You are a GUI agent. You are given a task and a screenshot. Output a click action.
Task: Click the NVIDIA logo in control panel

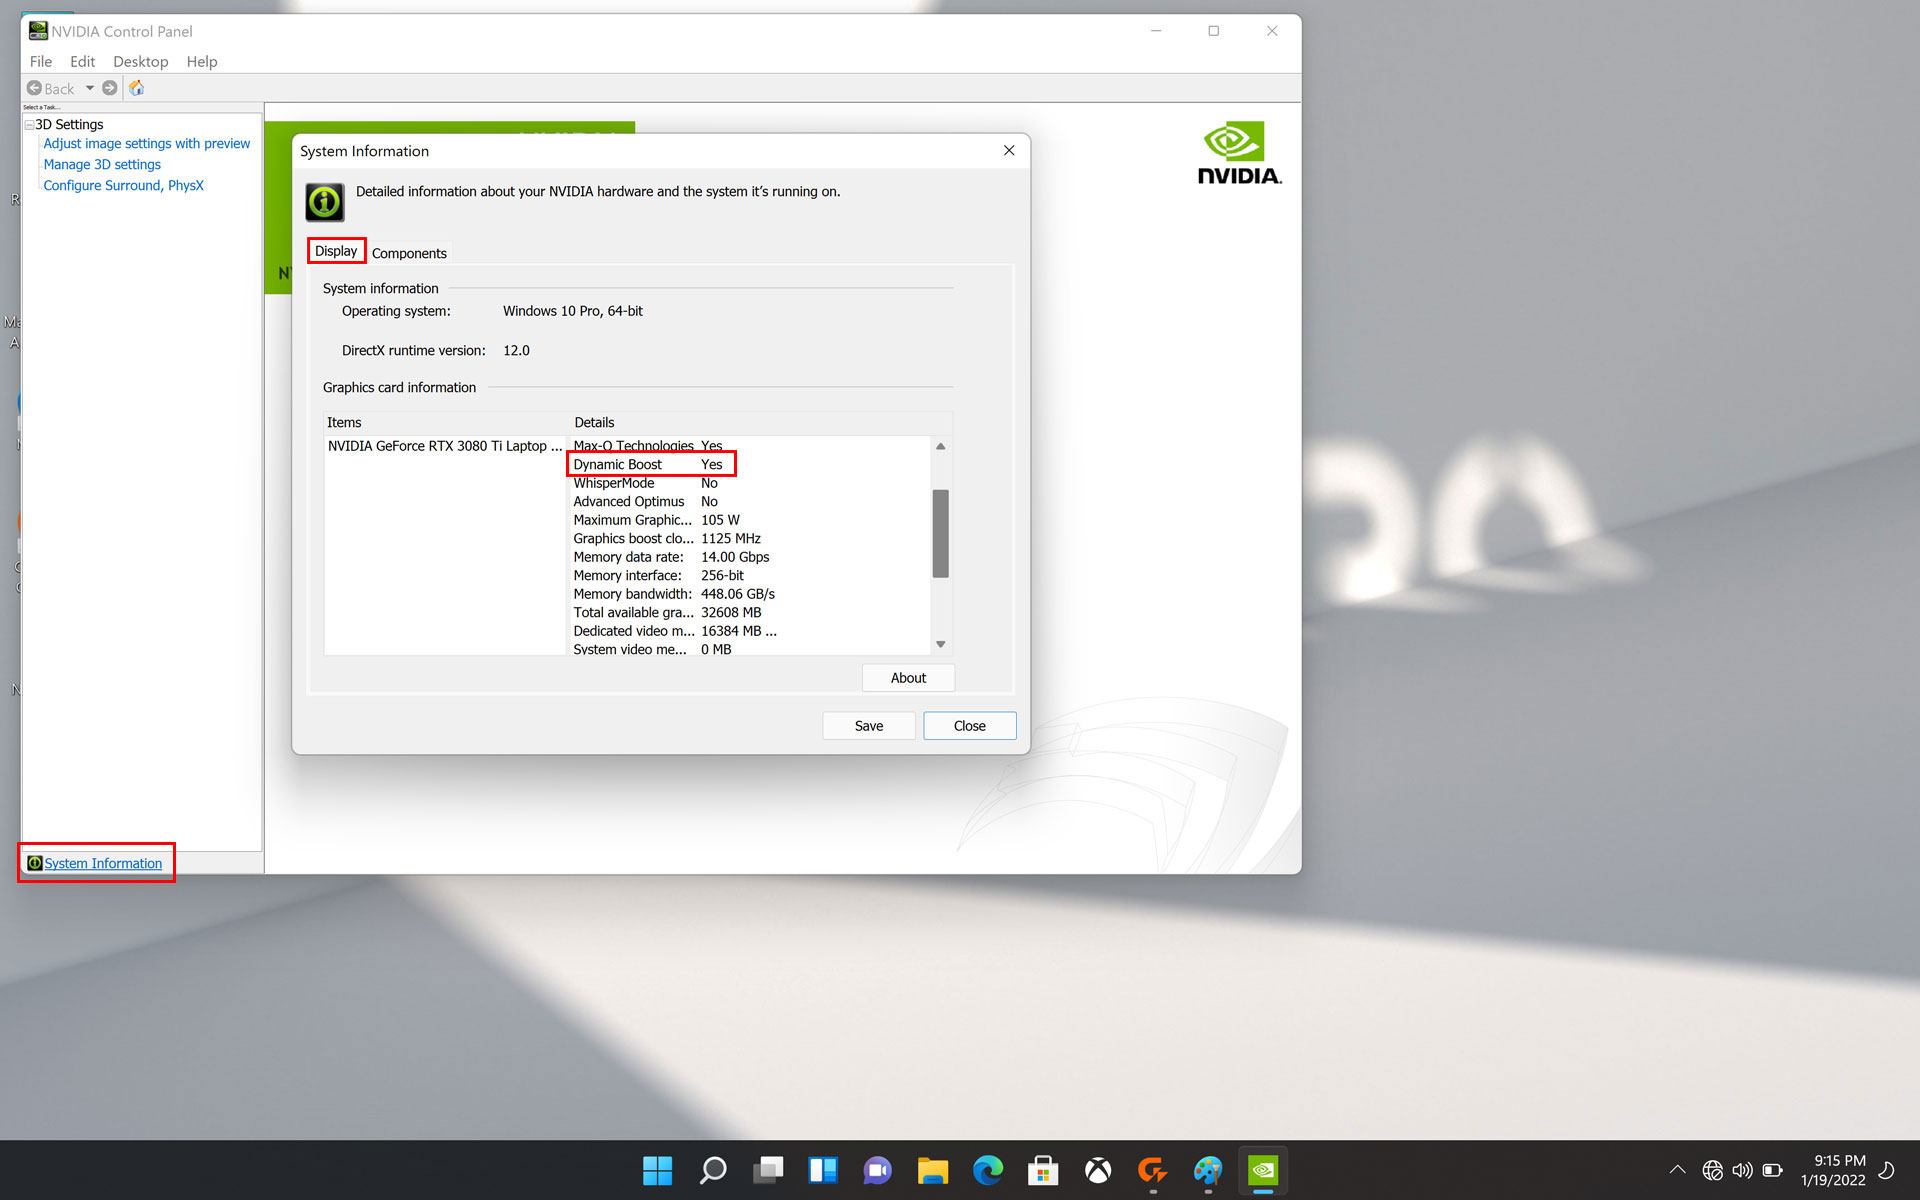point(1239,153)
